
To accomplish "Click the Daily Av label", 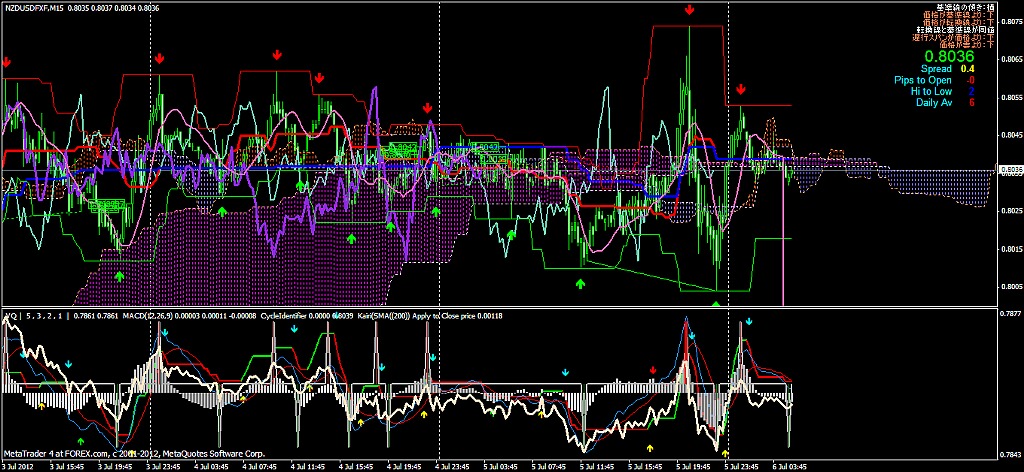I will pyautogui.click(x=933, y=102).
